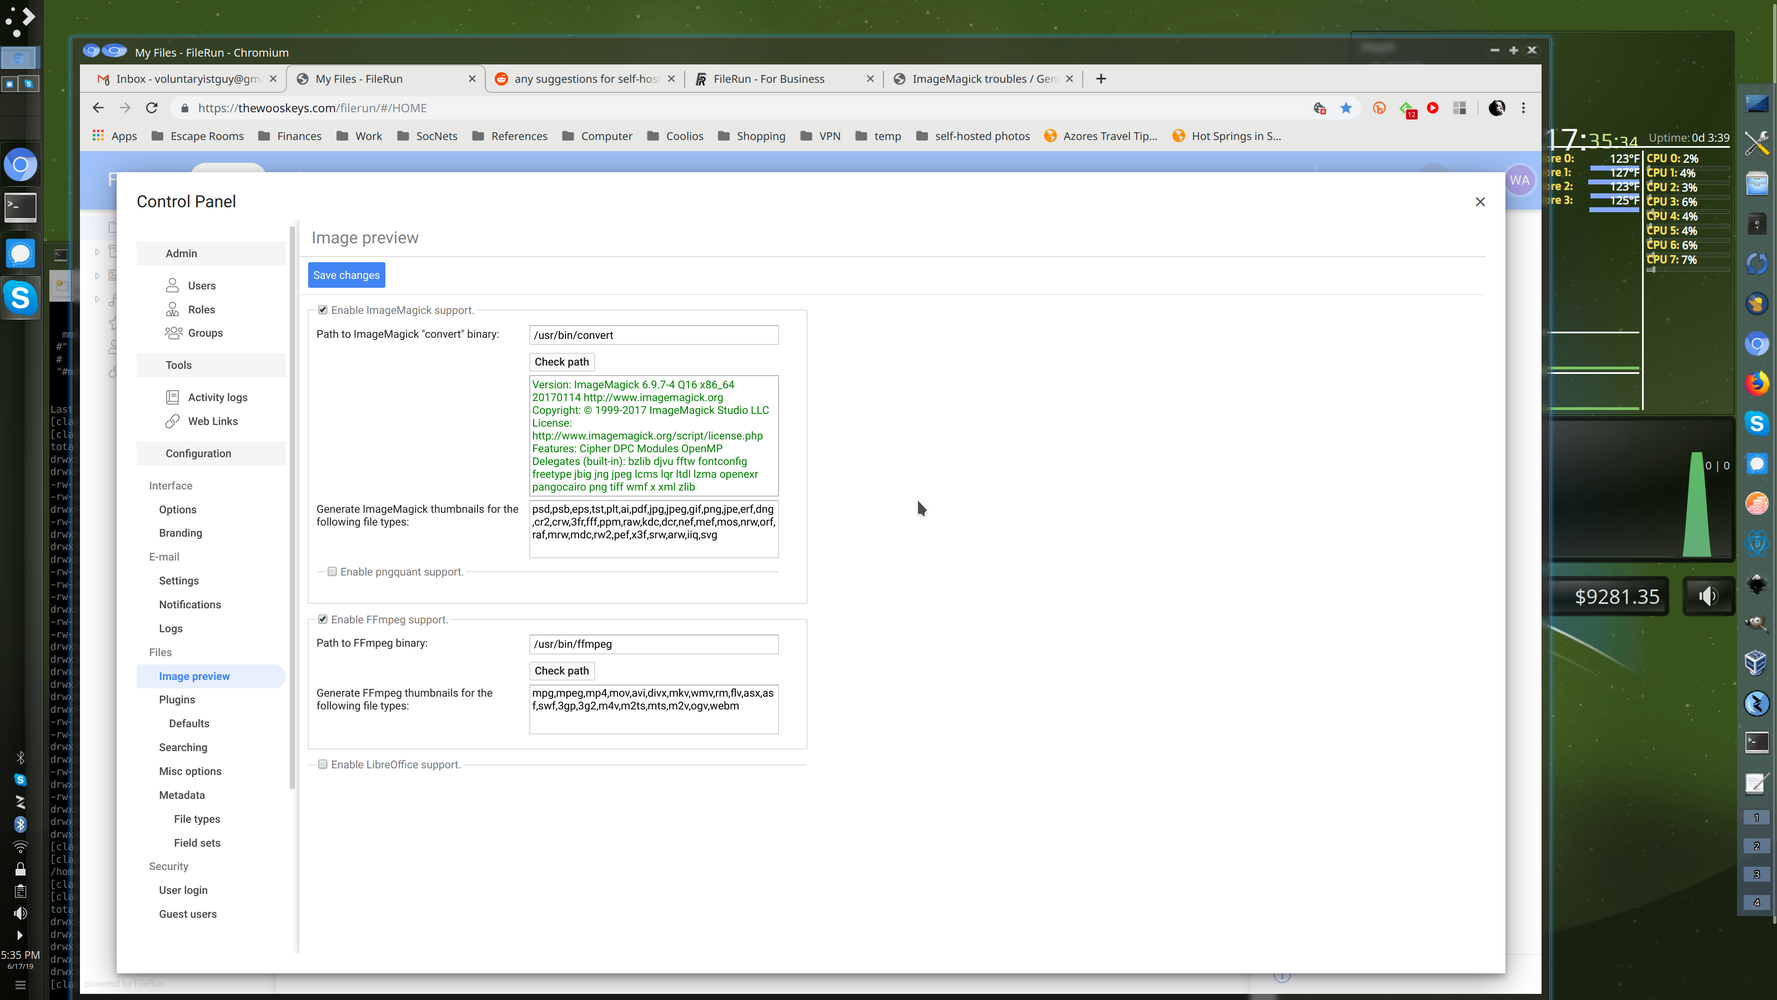Screen dimensions: 1777x1000
Task: Check path for ImageMagick convert binary
Action: click(562, 362)
